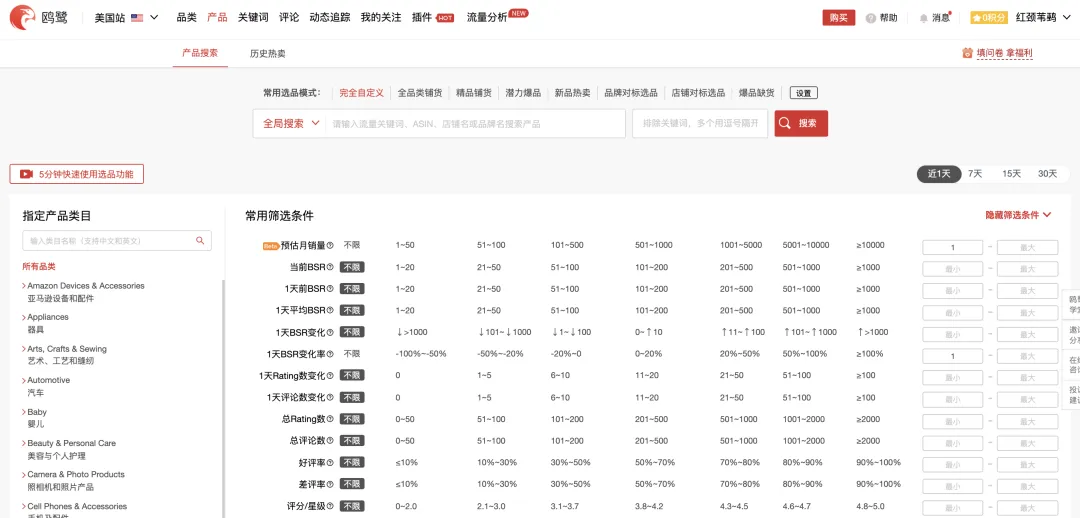Click help icon next to 1天评论数变化
The image size is (1080, 518).
[x=330, y=397]
